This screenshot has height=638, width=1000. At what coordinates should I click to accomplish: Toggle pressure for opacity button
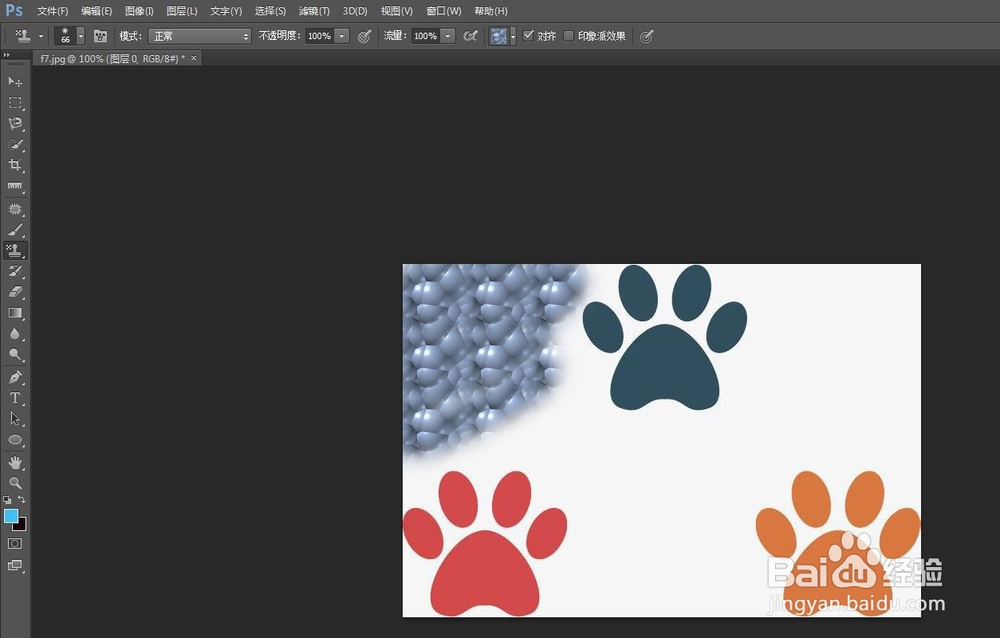click(x=364, y=36)
